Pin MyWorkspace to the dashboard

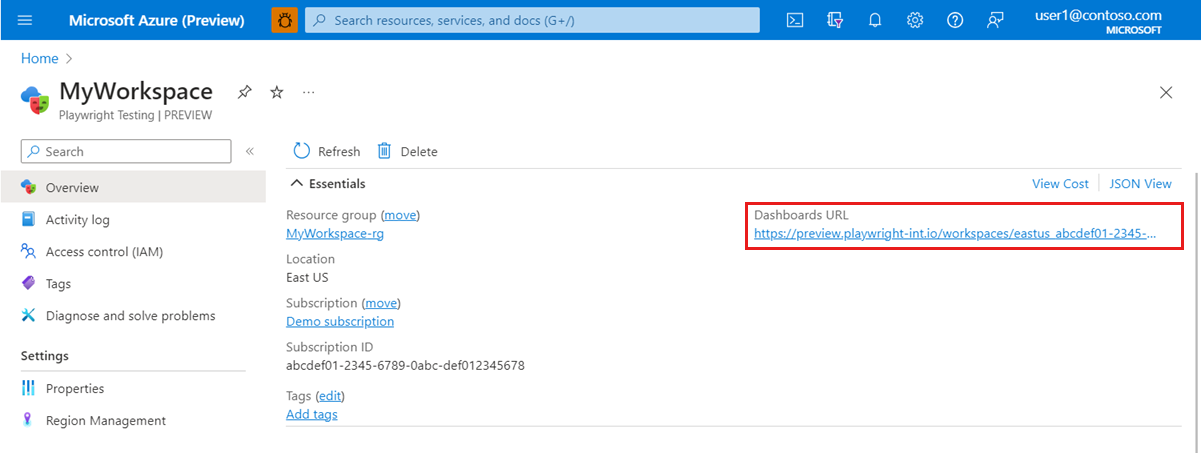[x=245, y=92]
